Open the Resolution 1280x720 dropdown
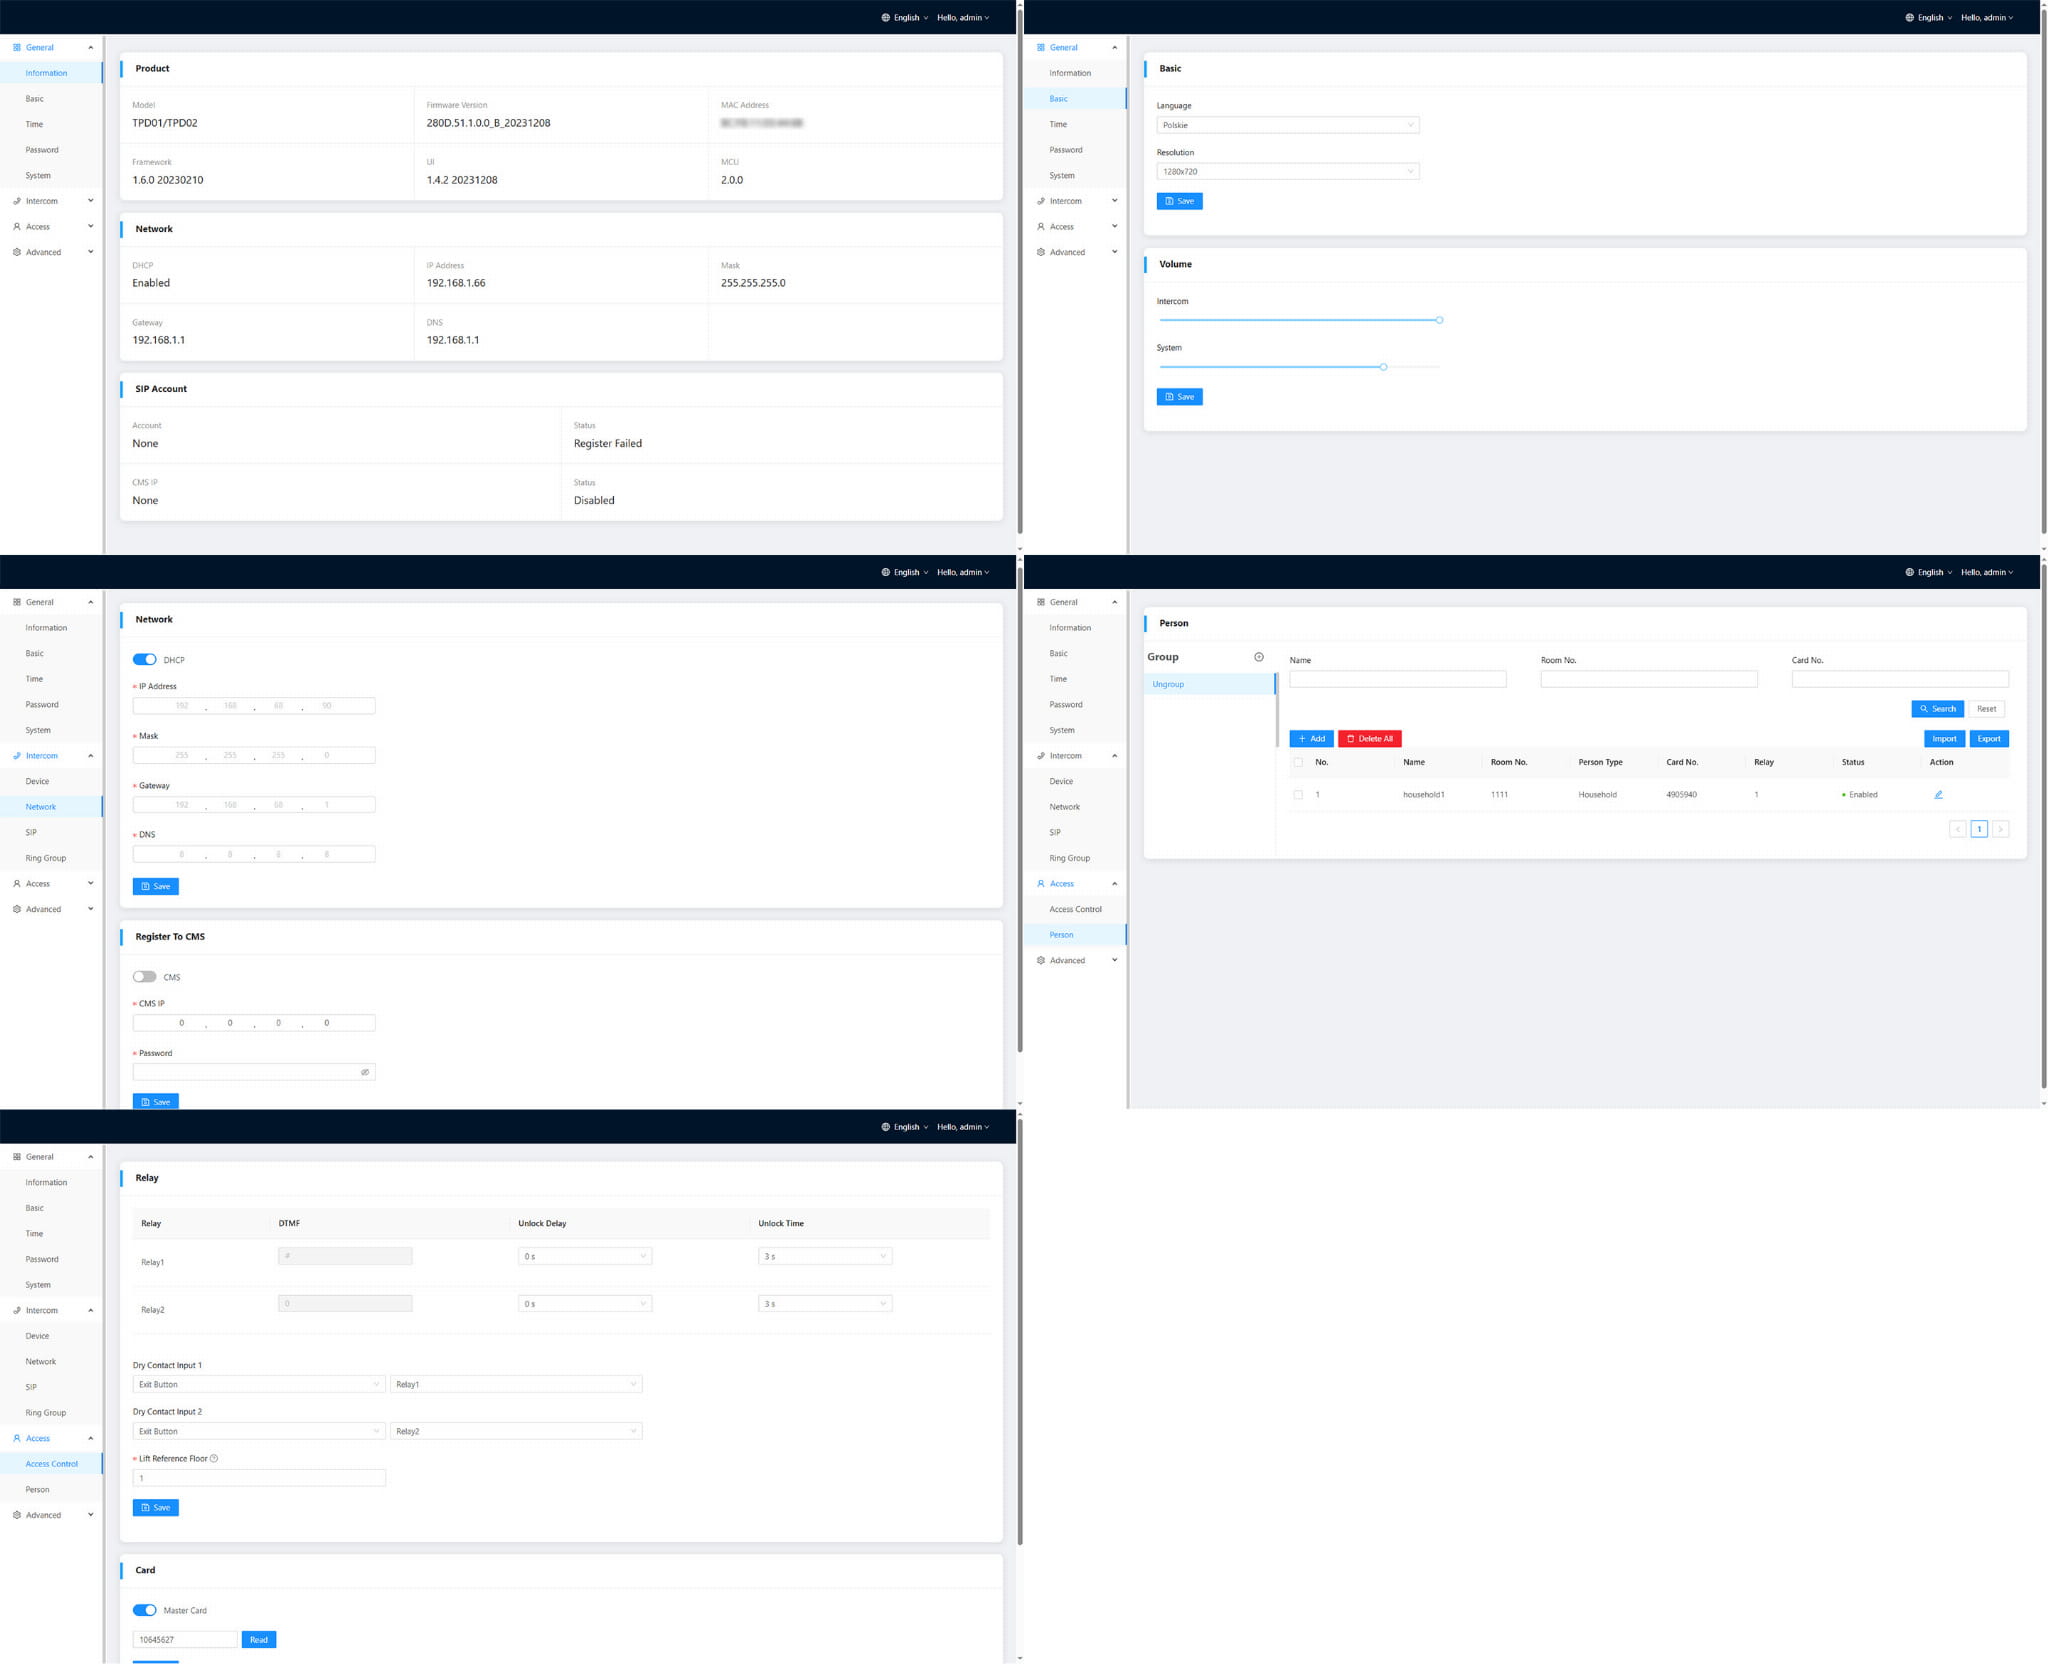This screenshot has height=1664, width=2048. [x=1287, y=172]
